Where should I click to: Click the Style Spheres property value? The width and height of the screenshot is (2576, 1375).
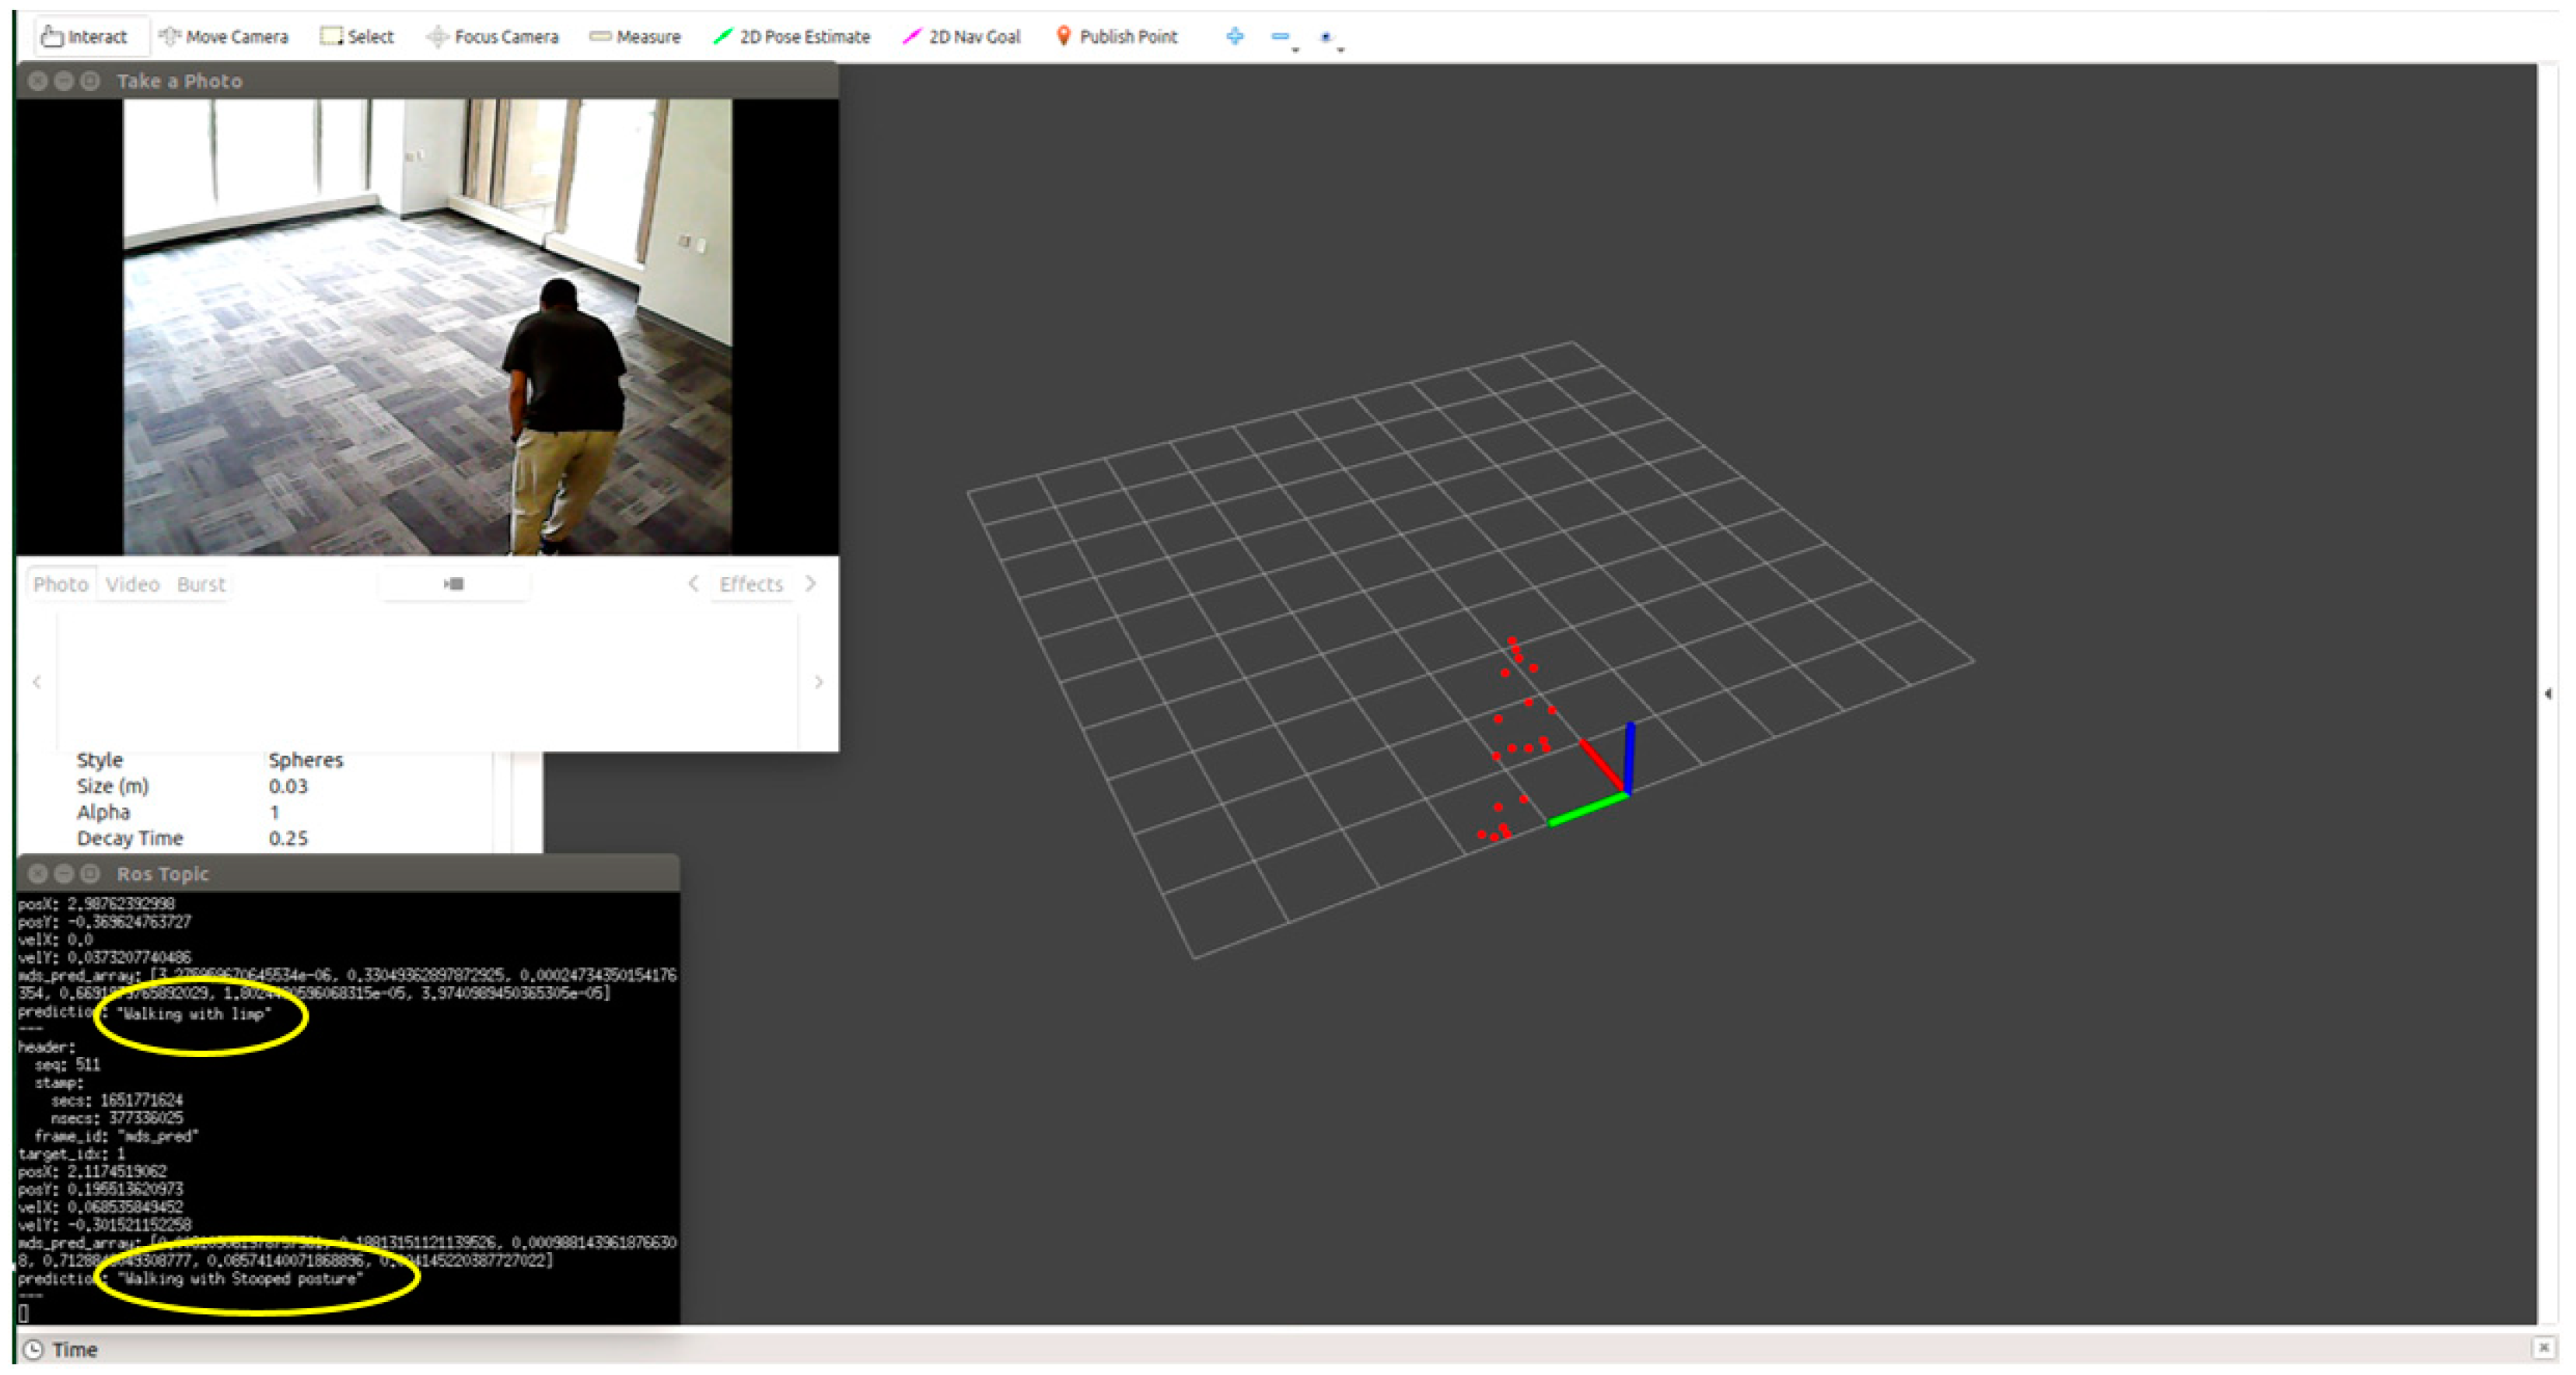[x=305, y=760]
